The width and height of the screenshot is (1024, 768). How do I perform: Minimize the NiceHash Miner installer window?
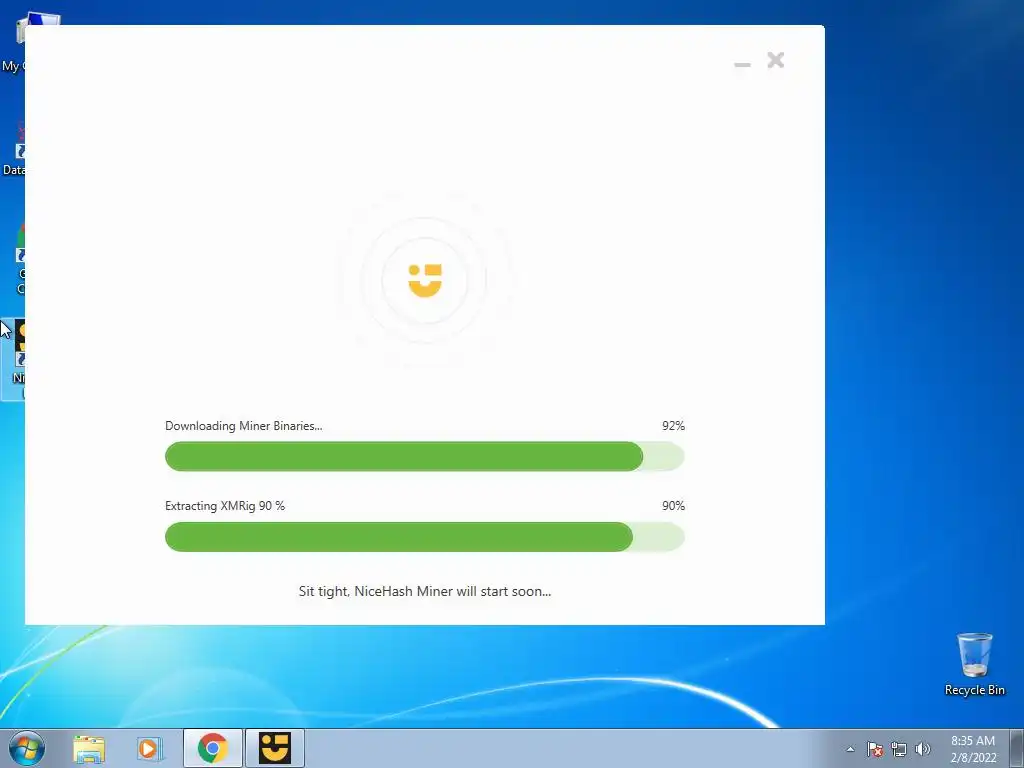point(742,64)
